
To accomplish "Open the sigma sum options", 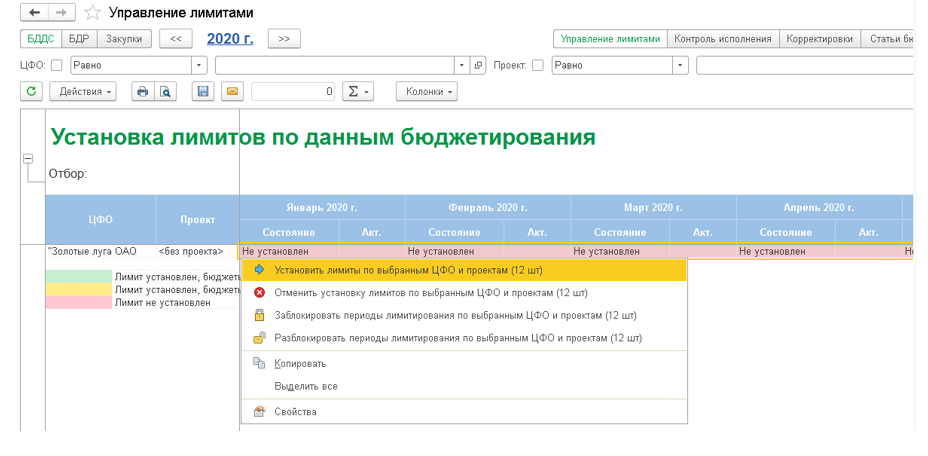I will 357,92.
